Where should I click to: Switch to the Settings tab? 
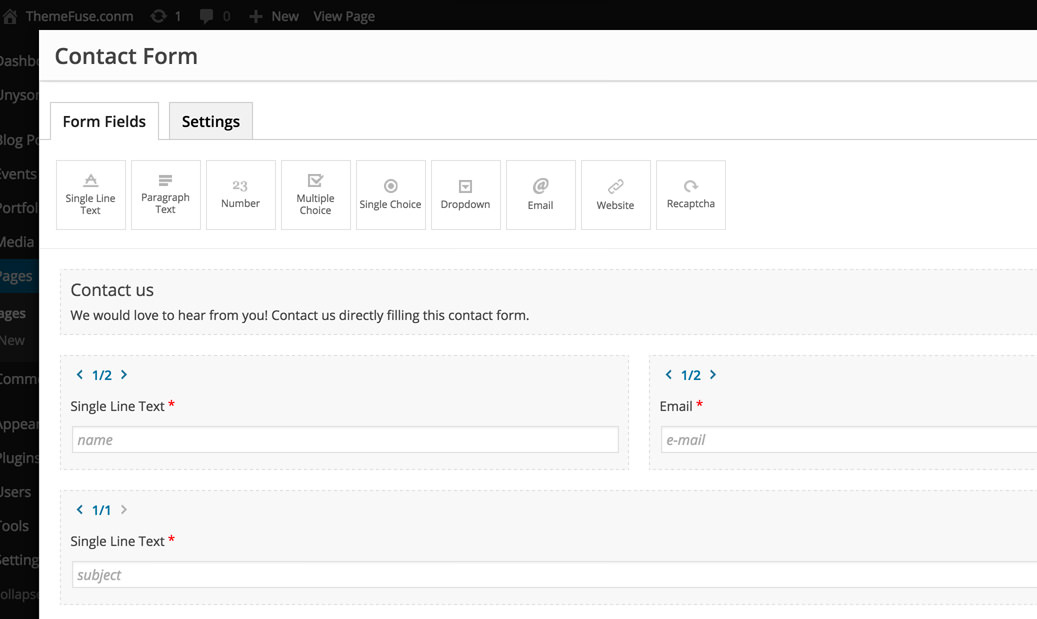[x=211, y=121]
